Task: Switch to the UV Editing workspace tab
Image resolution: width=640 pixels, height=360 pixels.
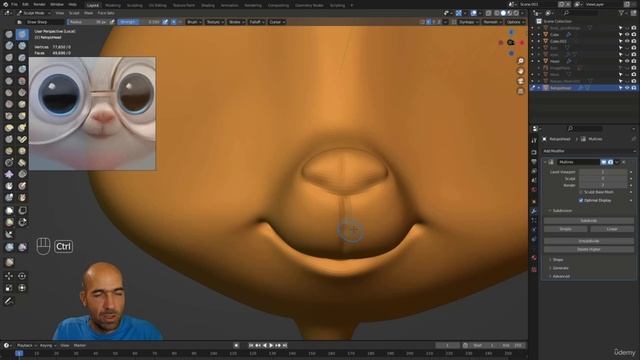Action: 158,5
